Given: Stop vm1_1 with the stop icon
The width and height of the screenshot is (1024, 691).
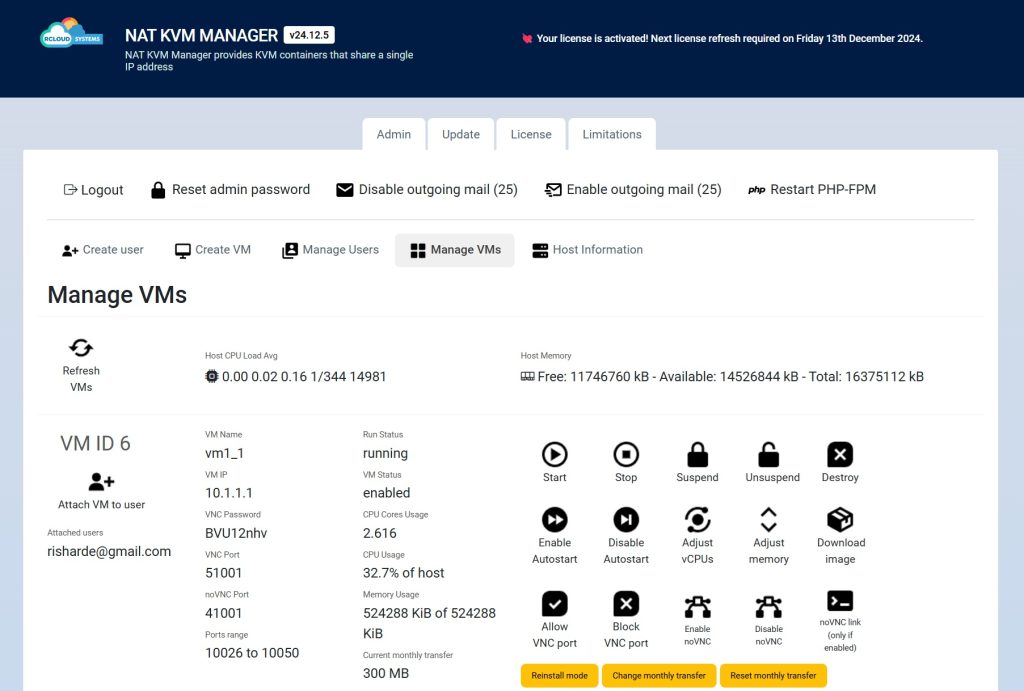Looking at the screenshot, I should (626, 455).
